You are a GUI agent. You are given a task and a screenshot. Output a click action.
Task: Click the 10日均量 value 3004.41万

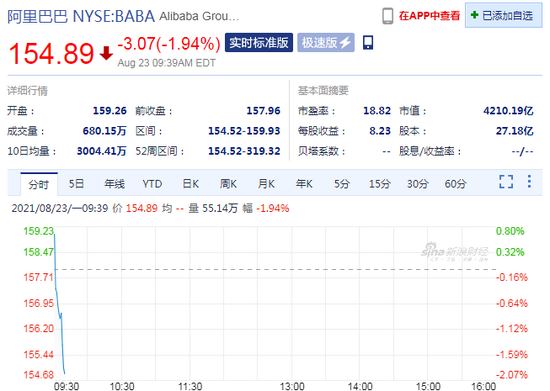(102, 151)
